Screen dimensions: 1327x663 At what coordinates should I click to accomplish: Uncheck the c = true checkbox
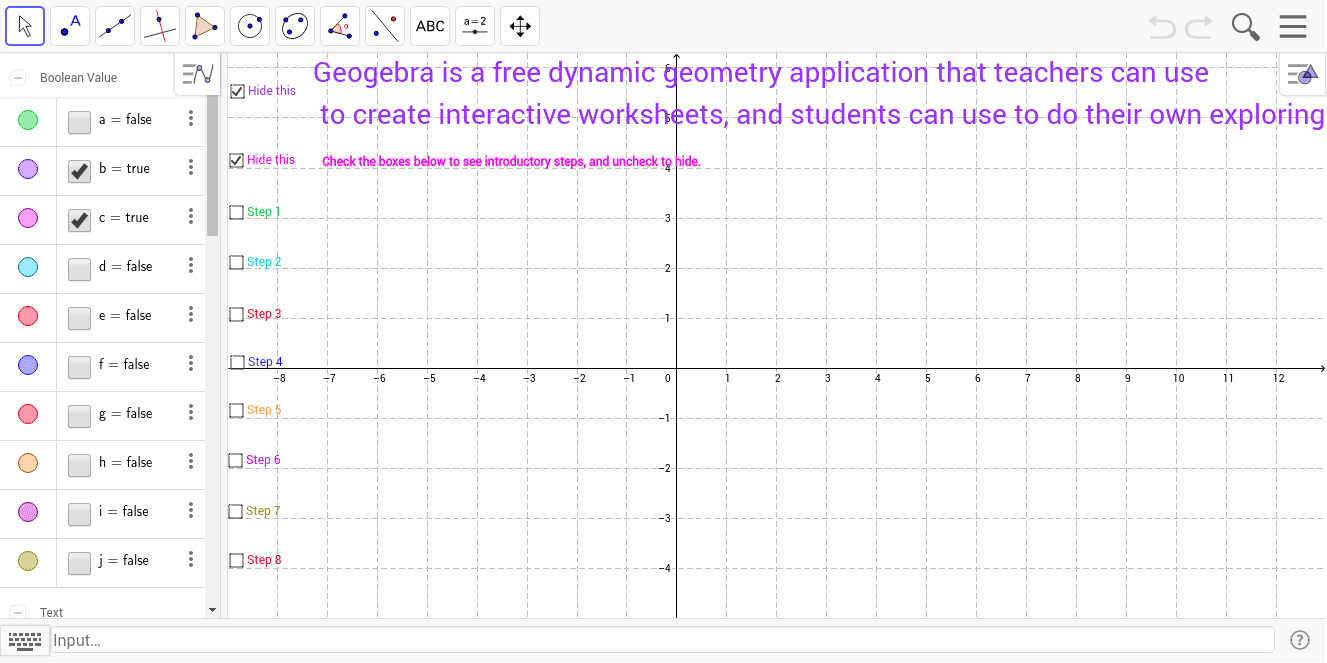tap(79, 219)
